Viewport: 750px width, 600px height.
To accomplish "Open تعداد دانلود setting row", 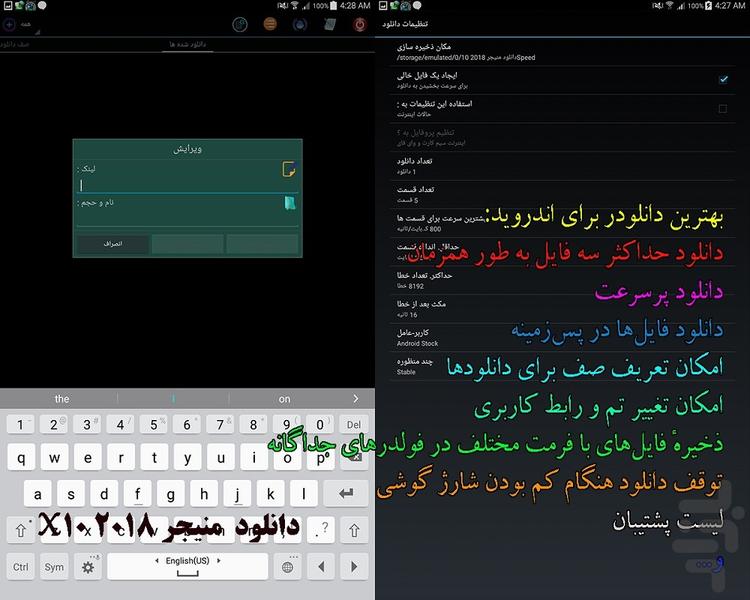I will (562, 166).
